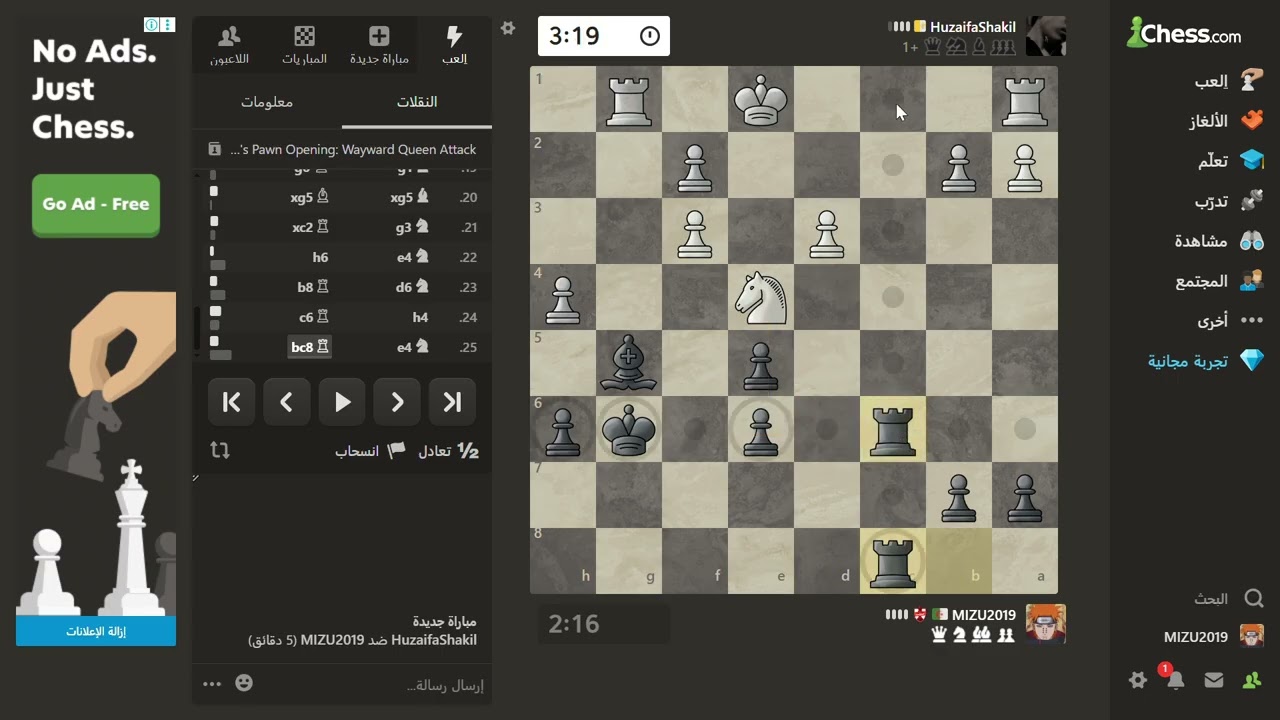This screenshot has width=1280, height=720.
Task: Select the highlighted bc8 move in the list
Action: (x=310, y=347)
